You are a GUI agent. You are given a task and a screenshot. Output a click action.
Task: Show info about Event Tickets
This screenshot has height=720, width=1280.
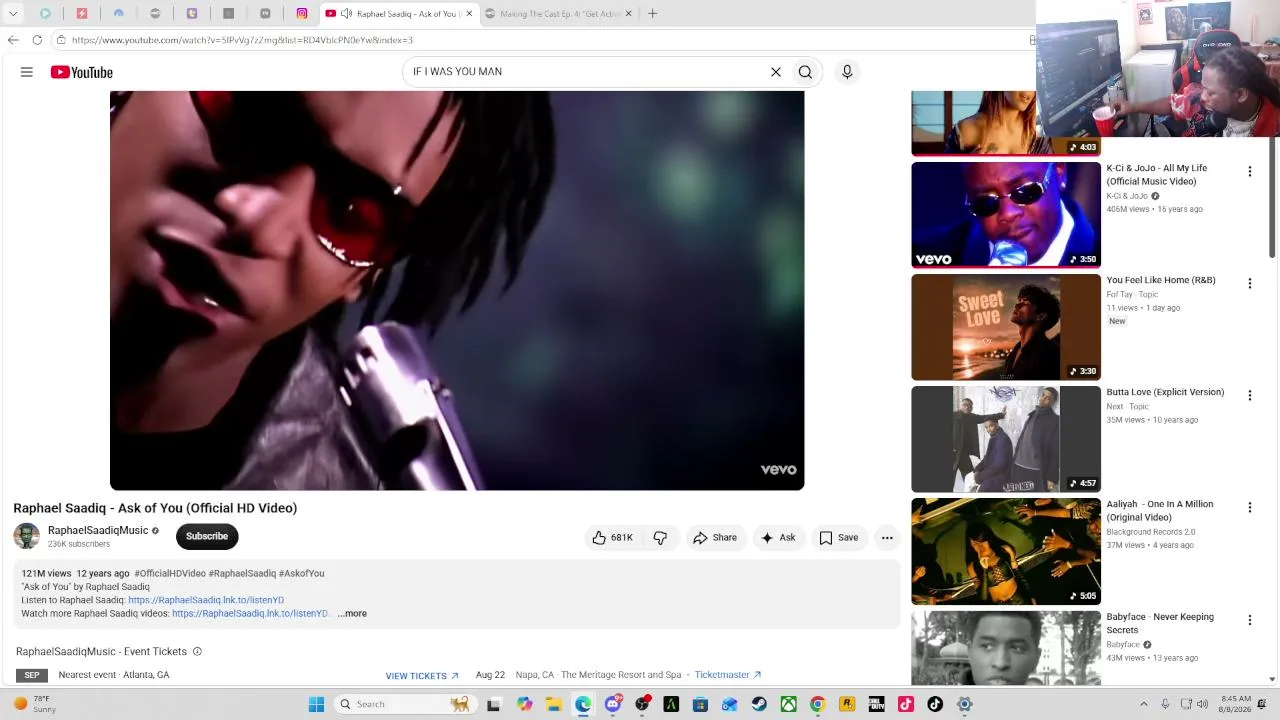pyautogui.click(x=197, y=652)
